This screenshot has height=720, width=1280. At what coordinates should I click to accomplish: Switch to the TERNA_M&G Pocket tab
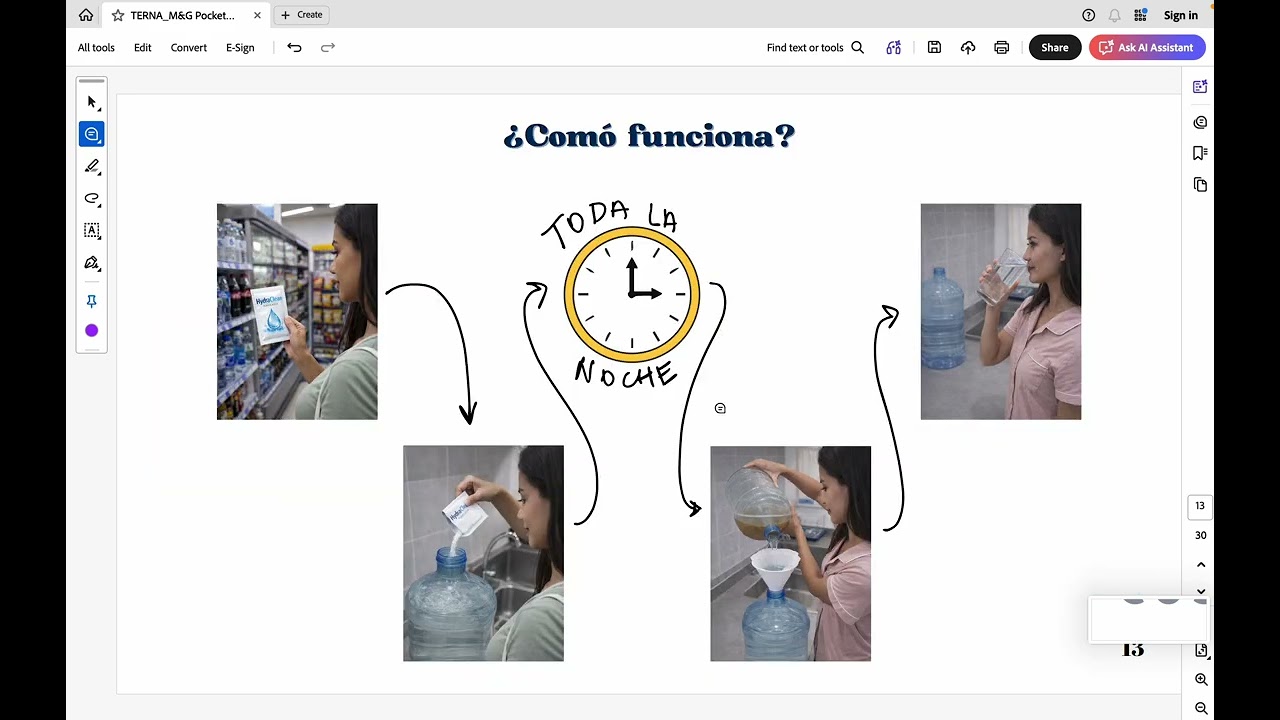[x=183, y=15]
